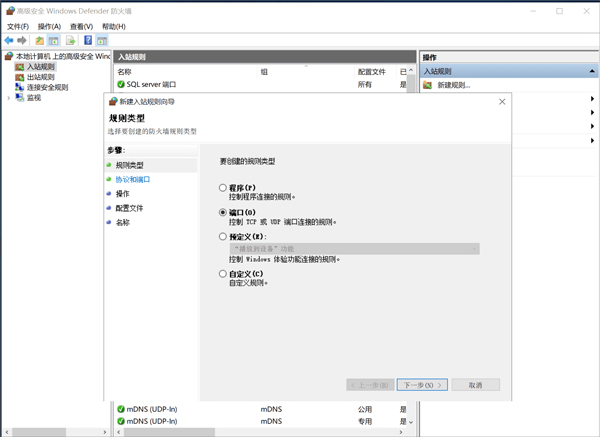Select mDNS (UDP-In) rule with 公用 profile

pos(260,409)
